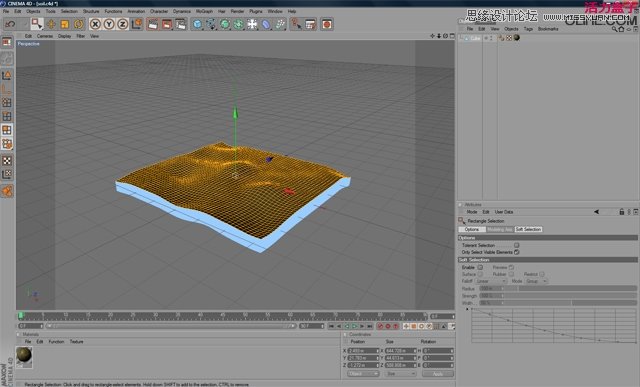Screen dimensions: 640x387
Task: Click the checkered texture mode icon
Action: [x=7, y=160]
